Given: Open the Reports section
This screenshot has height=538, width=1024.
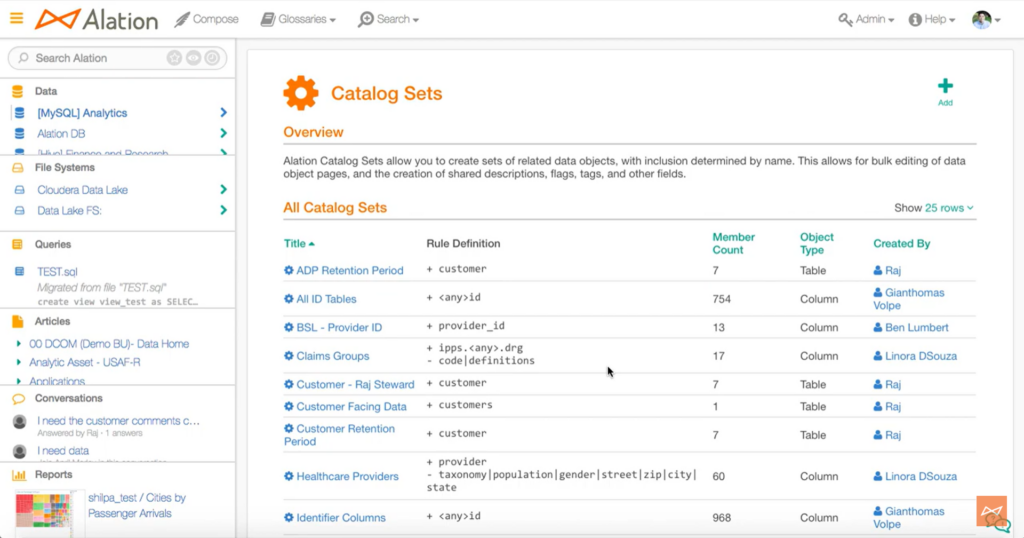Looking at the screenshot, I should tap(54, 475).
